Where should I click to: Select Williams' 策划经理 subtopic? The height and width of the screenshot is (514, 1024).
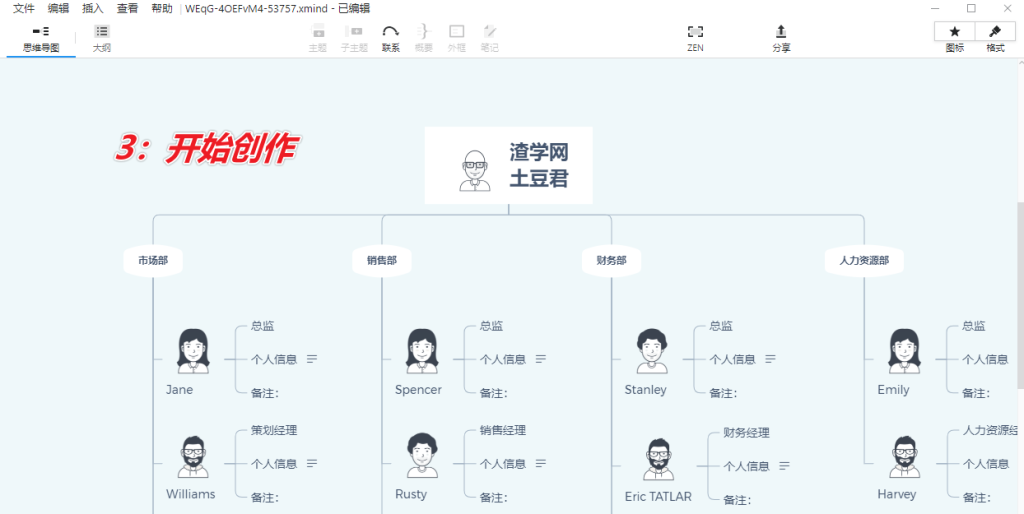[x=274, y=430]
